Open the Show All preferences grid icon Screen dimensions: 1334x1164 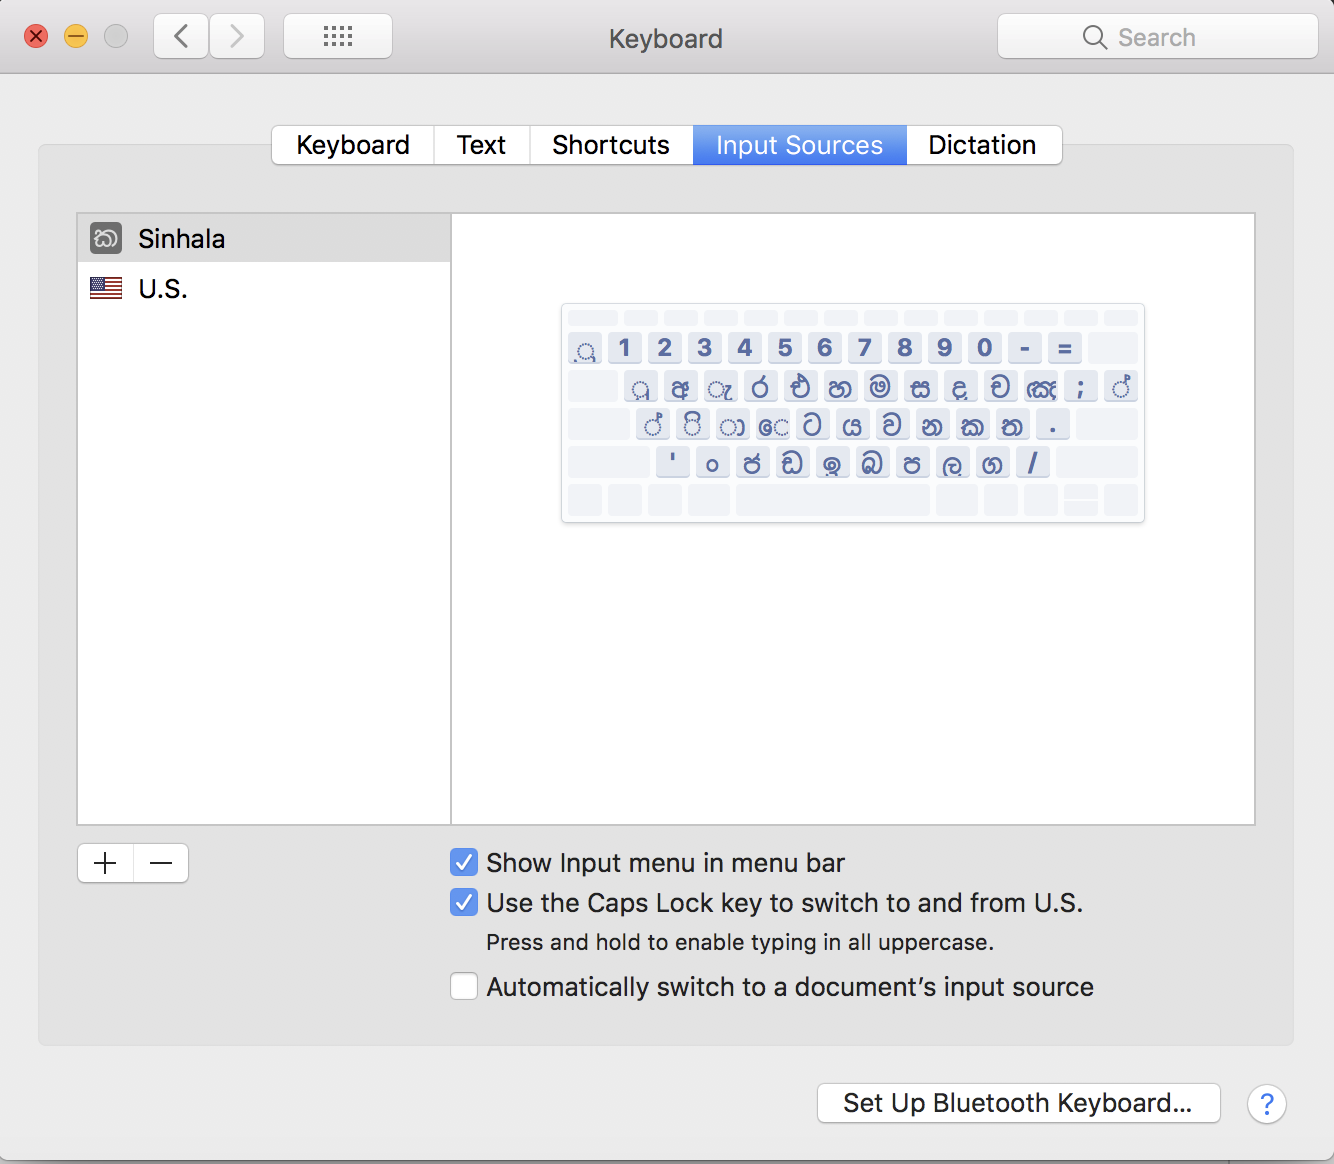coord(337,36)
